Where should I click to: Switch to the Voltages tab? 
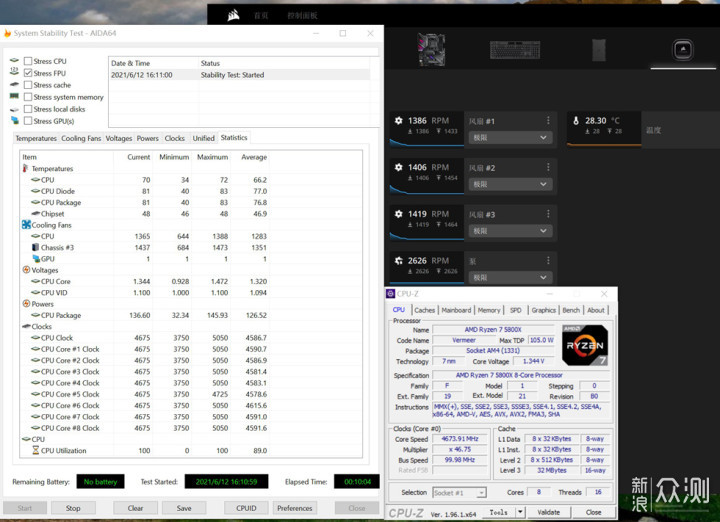click(119, 138)
